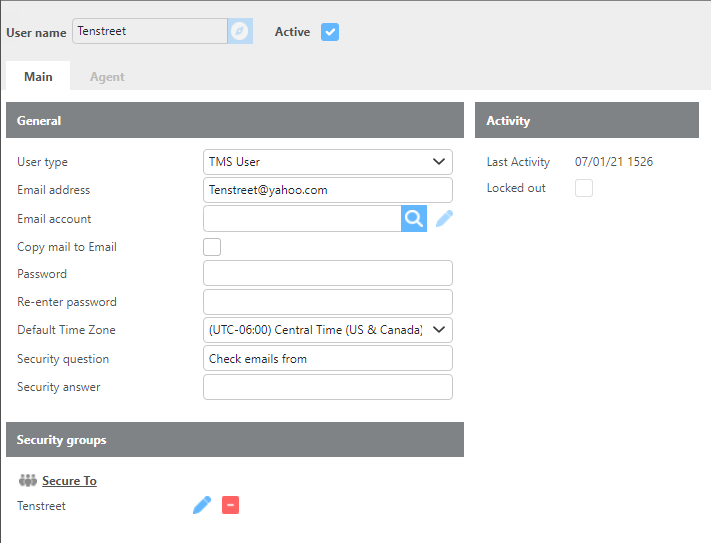This screenshot has width=711, height=543.
Task: Uncheck the Active checkbox
Action: pyautogui.click(x=330, y=32)
